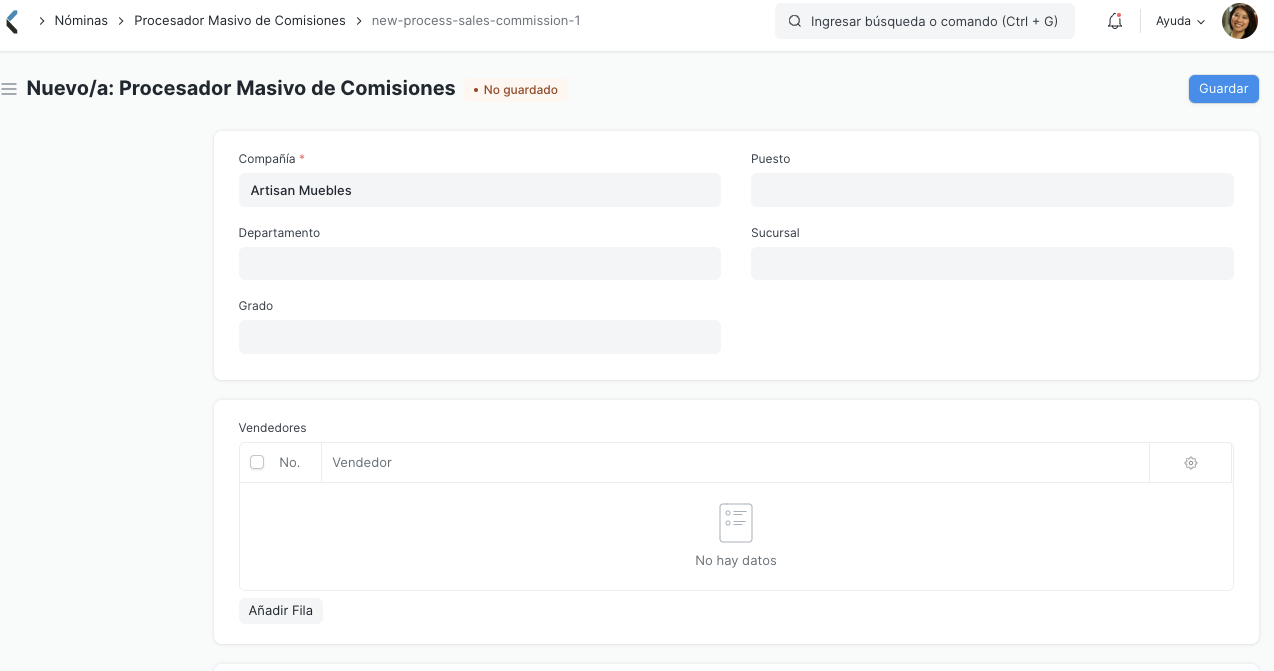Focus the Compañía field

tap(480, 190)
